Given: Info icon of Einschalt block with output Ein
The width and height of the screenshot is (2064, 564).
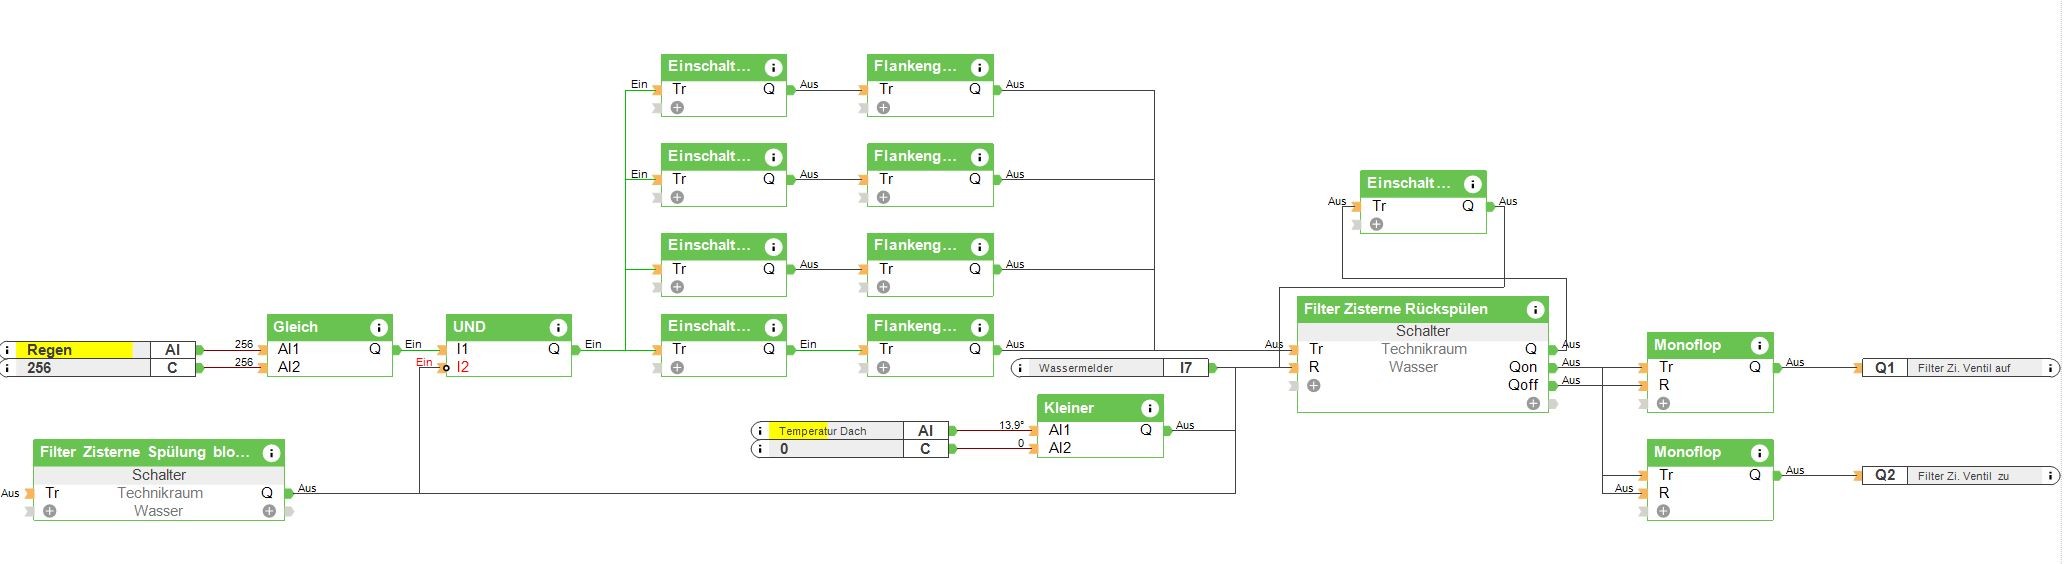Looking at the screenshot, I should click(x=773, y=327).
